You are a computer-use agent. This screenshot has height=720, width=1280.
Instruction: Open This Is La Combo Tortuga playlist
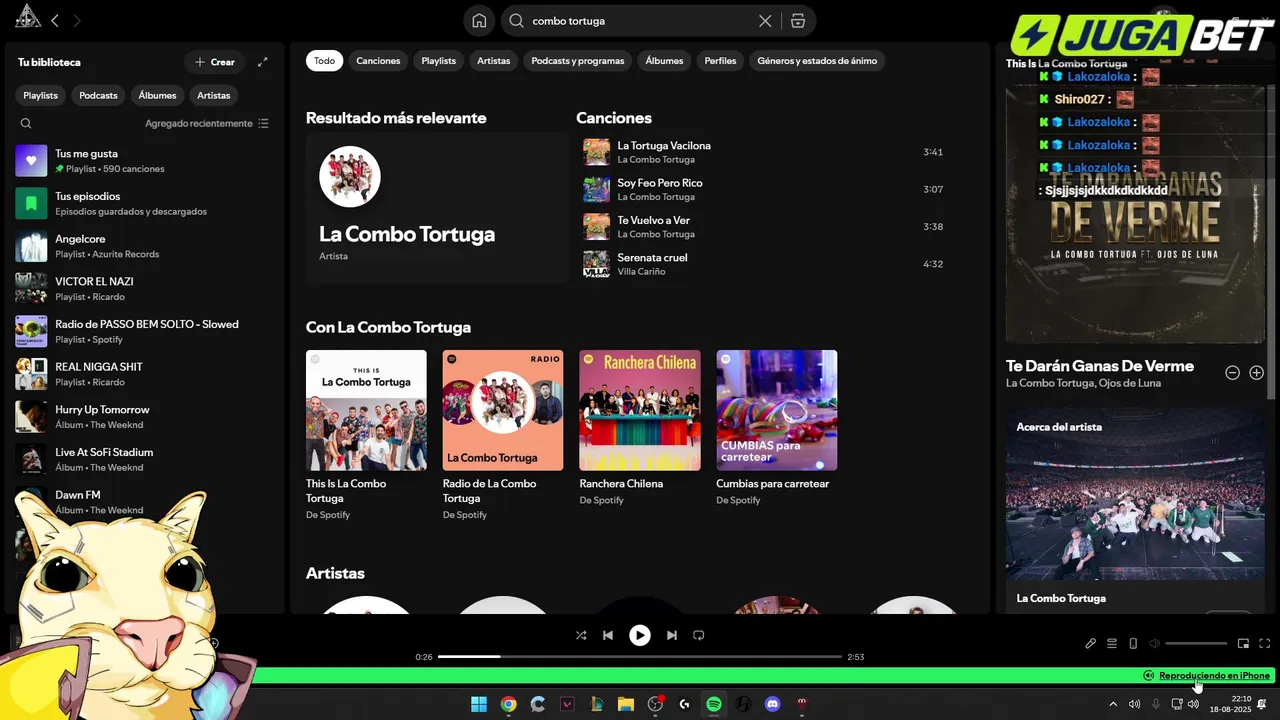pyautogui.click(x=366, y=436)
